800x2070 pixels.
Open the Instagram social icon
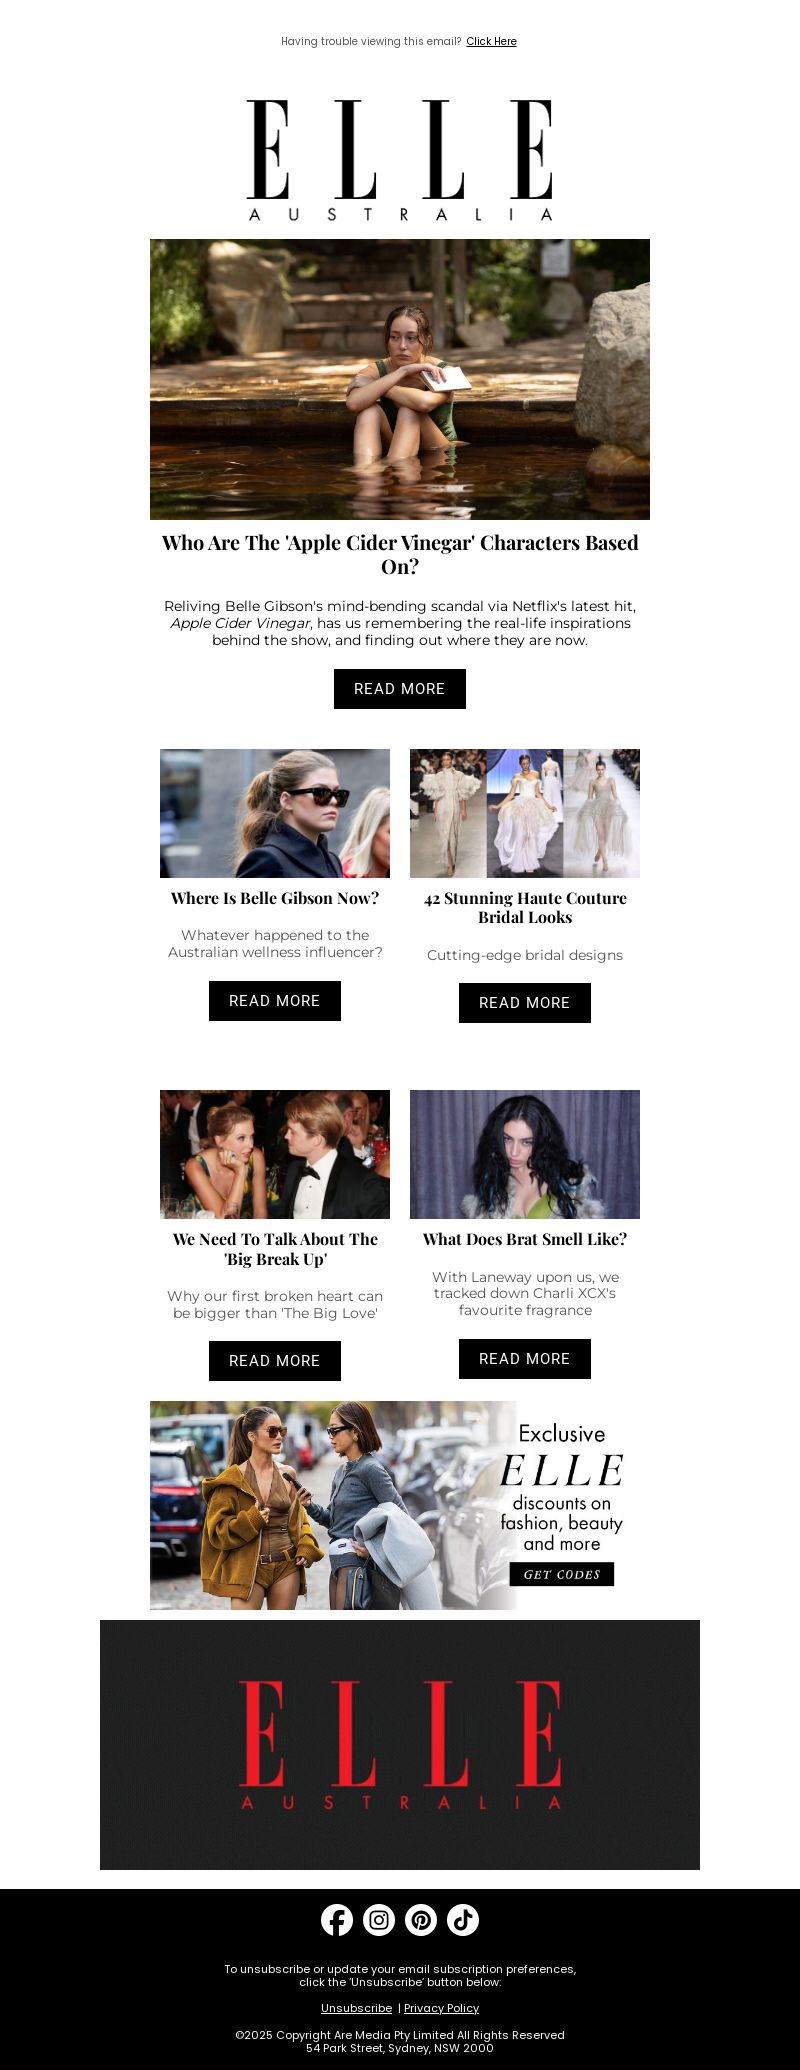point(379,1920)
